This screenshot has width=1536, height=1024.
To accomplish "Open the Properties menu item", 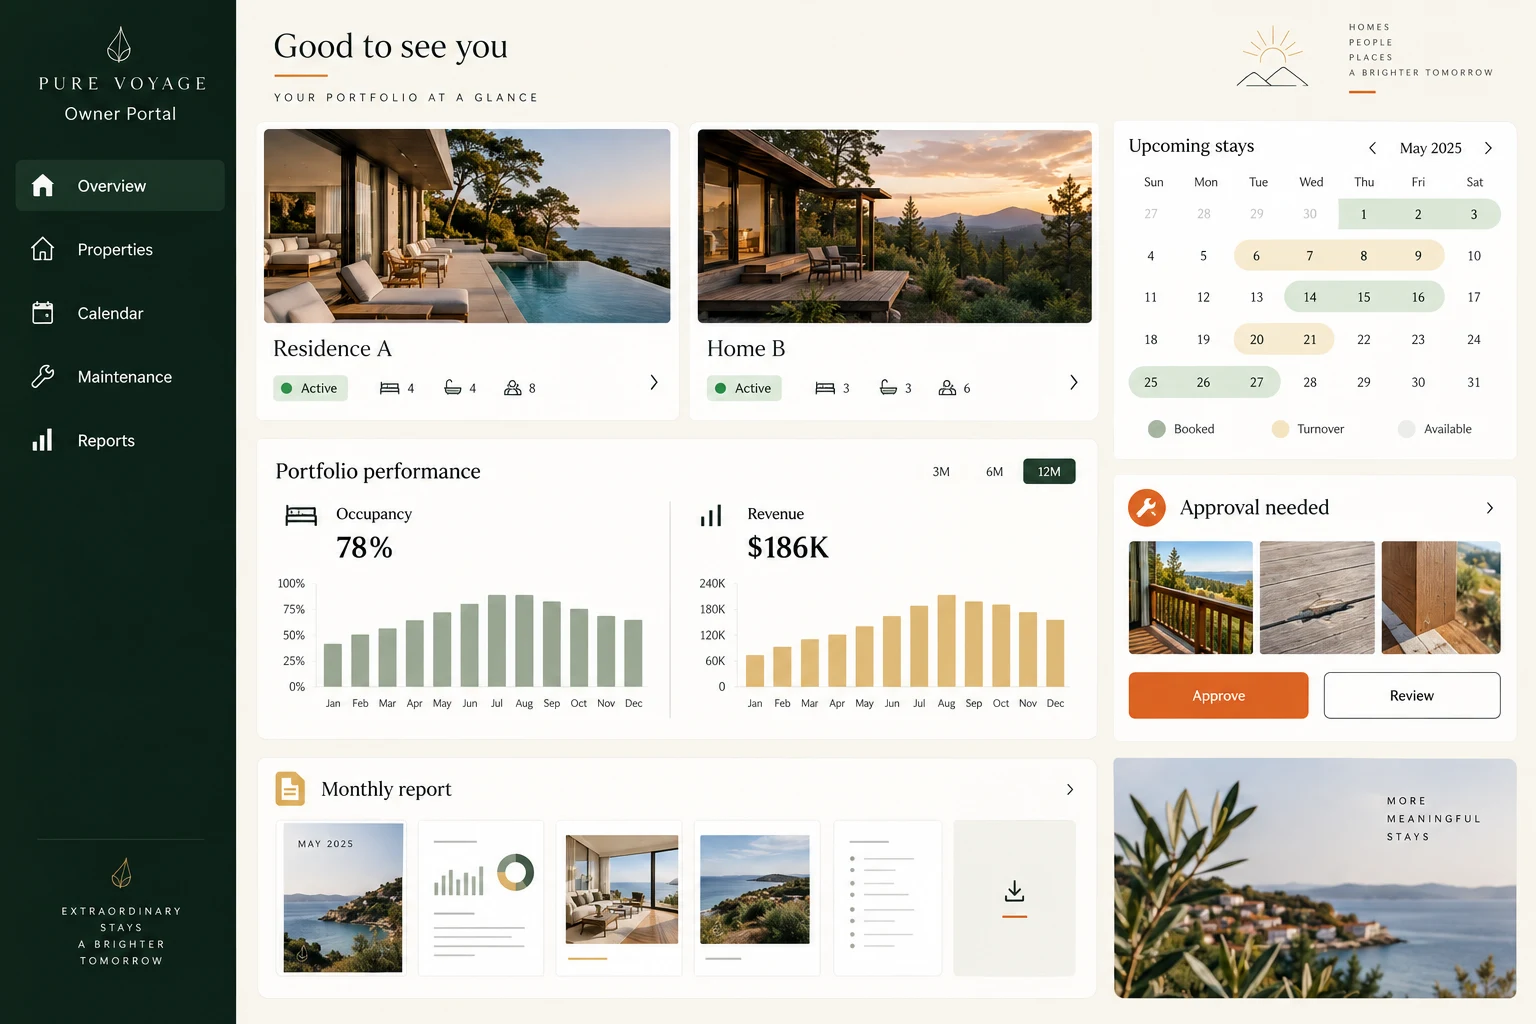I will pos(120,249).
